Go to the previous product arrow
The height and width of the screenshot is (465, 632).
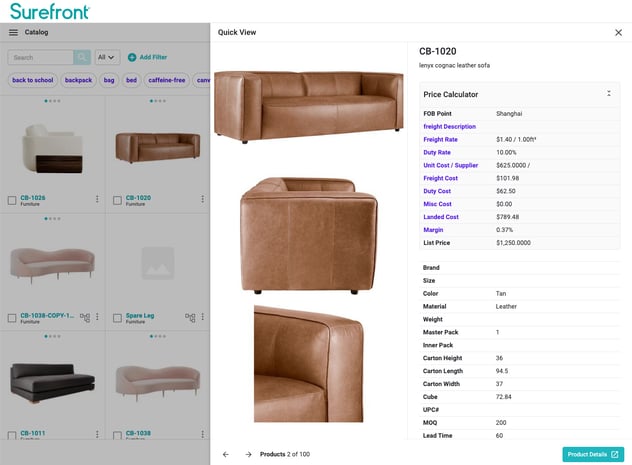pyautogui.click(x=225, y=454)
